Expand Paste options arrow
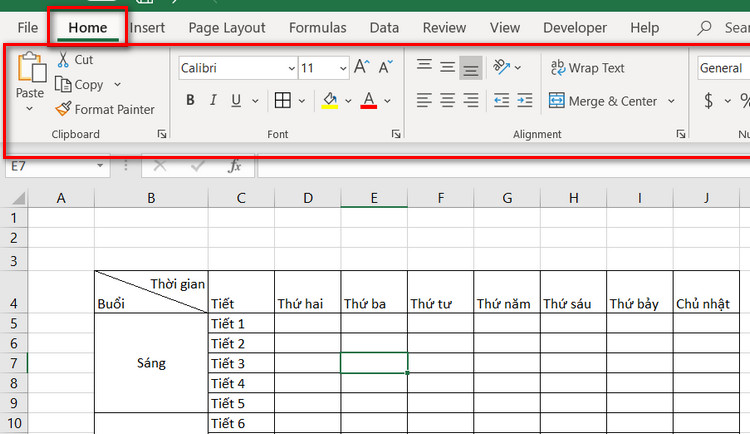Image resolution: width=750 pixels, height=434 pixels. (x=30, y=109)
